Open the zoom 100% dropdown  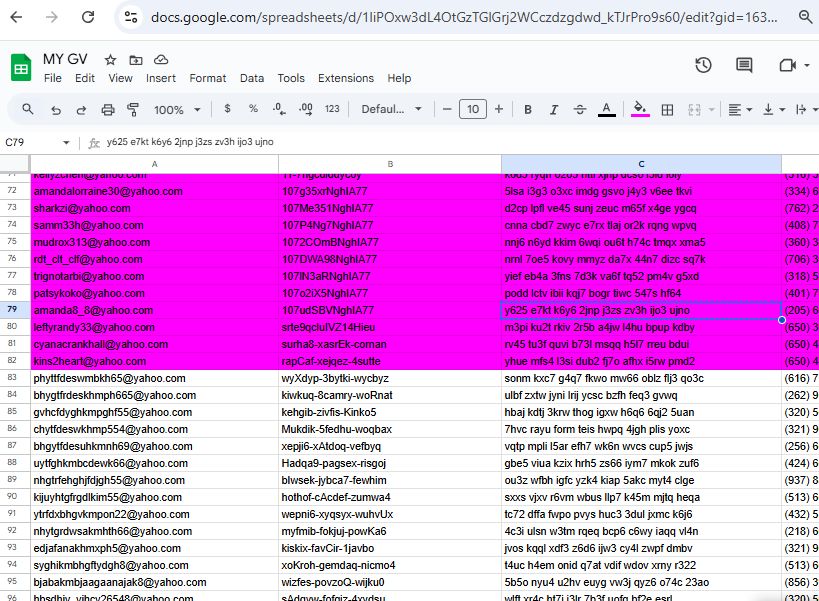tap(177, 110)
